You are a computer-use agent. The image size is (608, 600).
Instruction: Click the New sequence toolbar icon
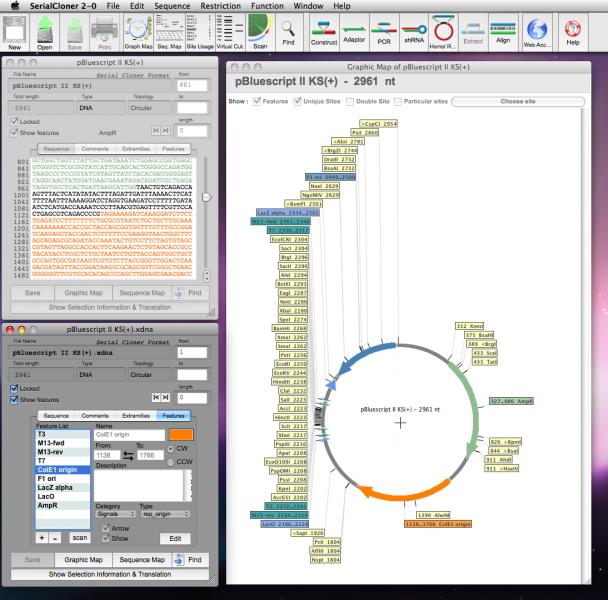(15, 32)
